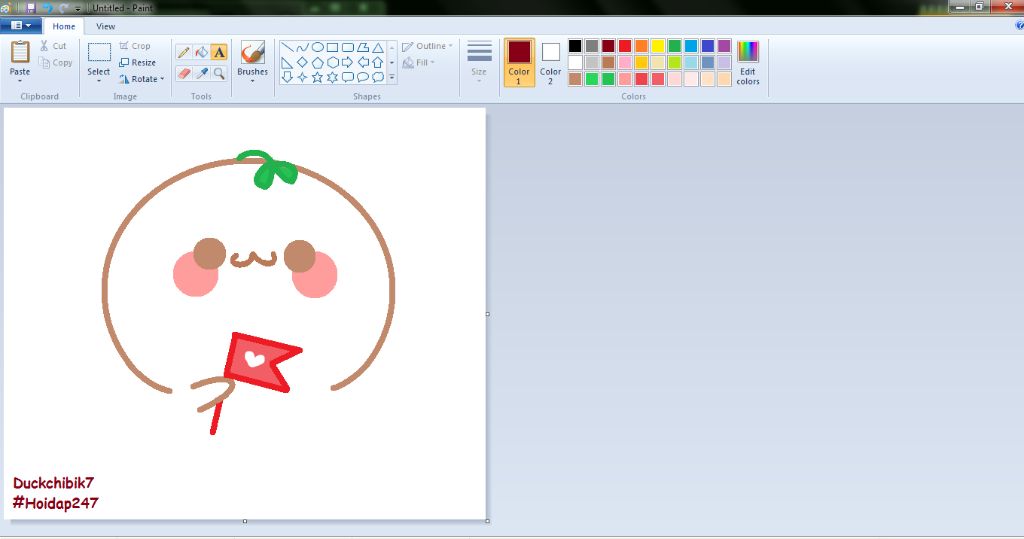Click the Crop button

(135, 46)
